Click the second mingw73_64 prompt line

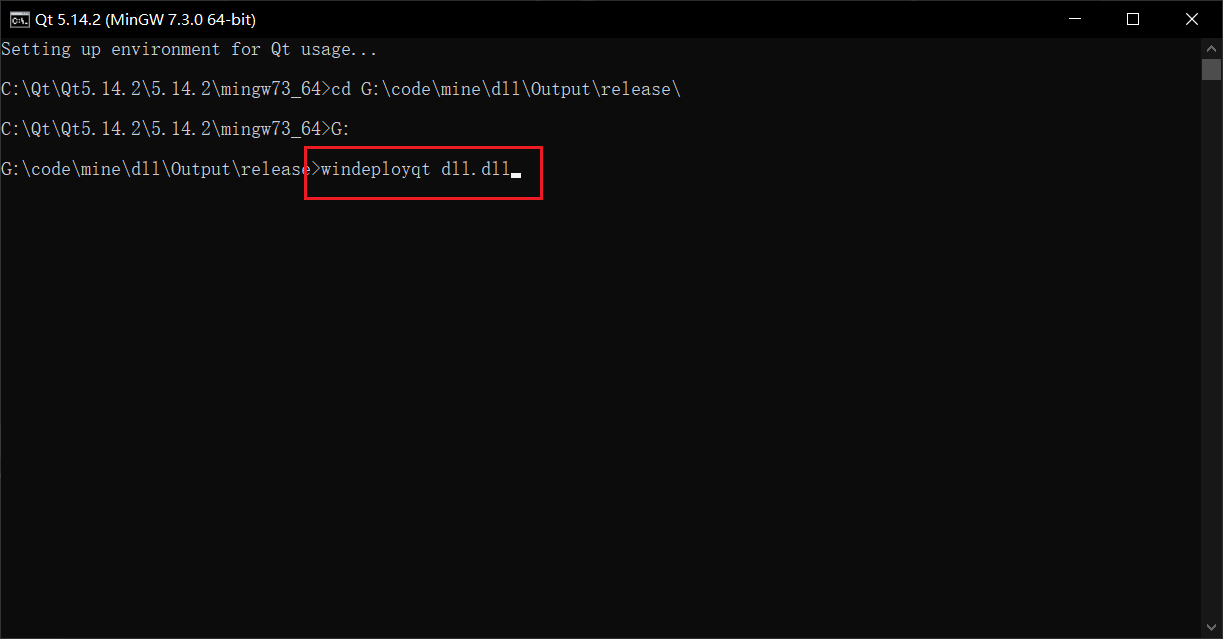pyautogui.click(x=176, y=129)
